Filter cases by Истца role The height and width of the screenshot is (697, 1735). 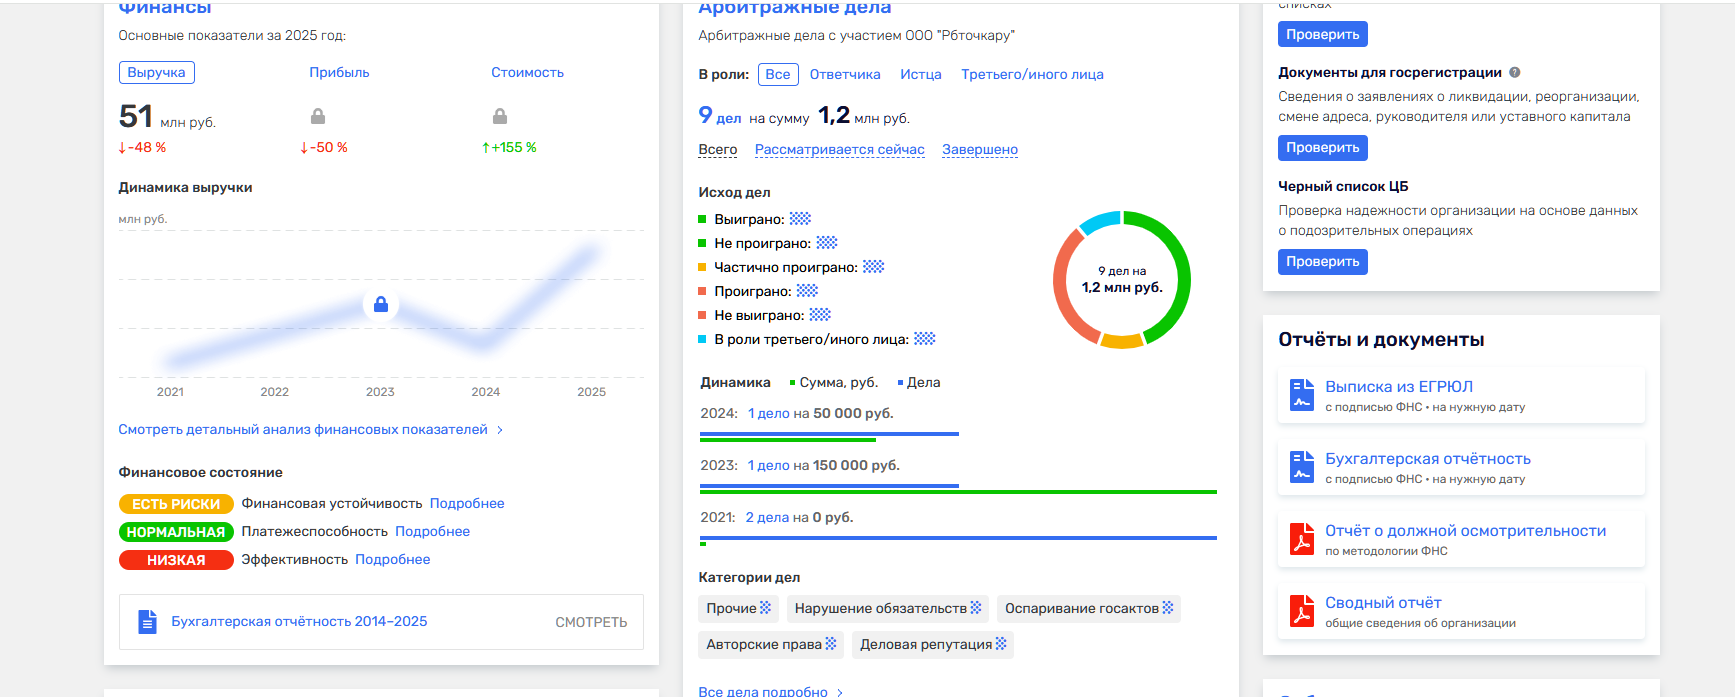click(921, 75)
